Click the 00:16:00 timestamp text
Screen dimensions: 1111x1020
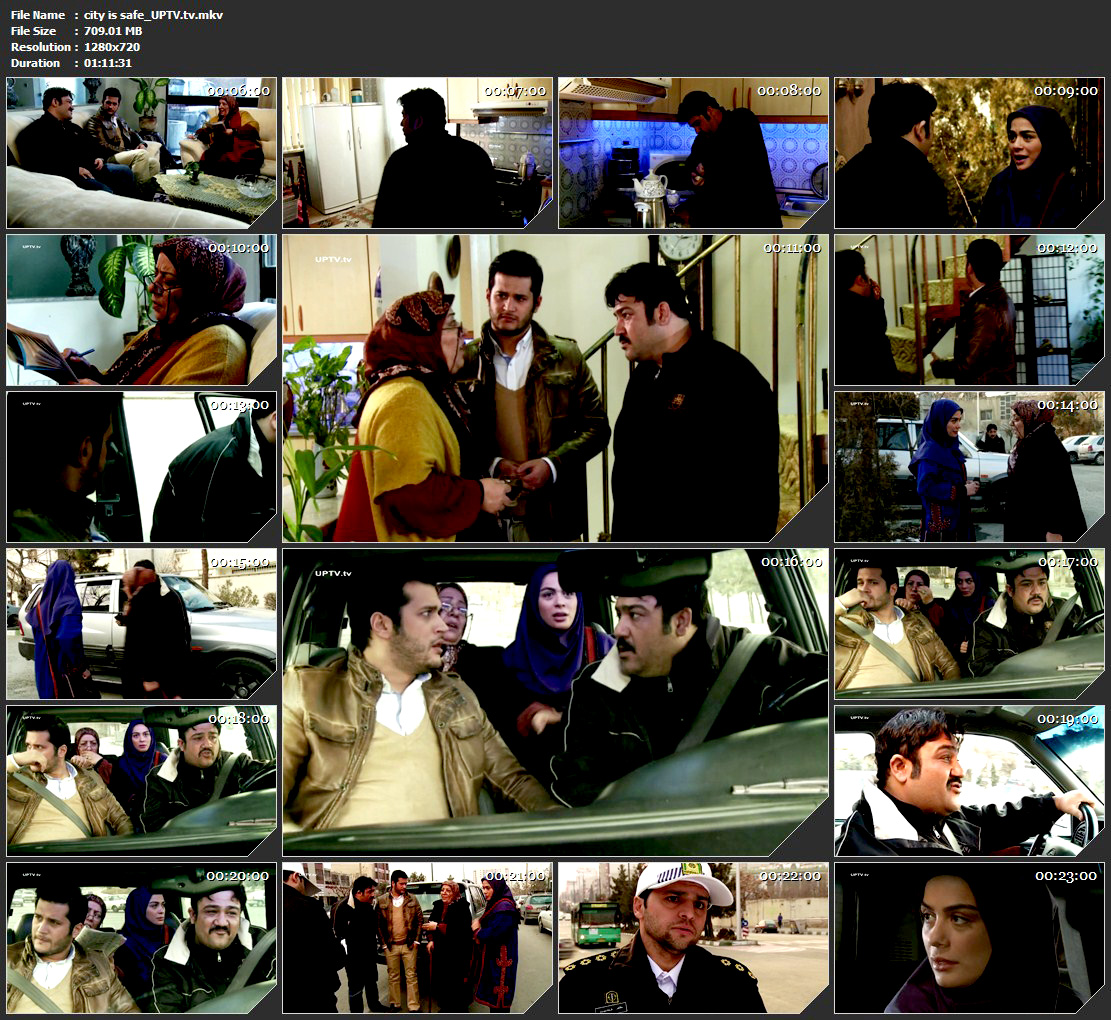click(x=791, y=562)
